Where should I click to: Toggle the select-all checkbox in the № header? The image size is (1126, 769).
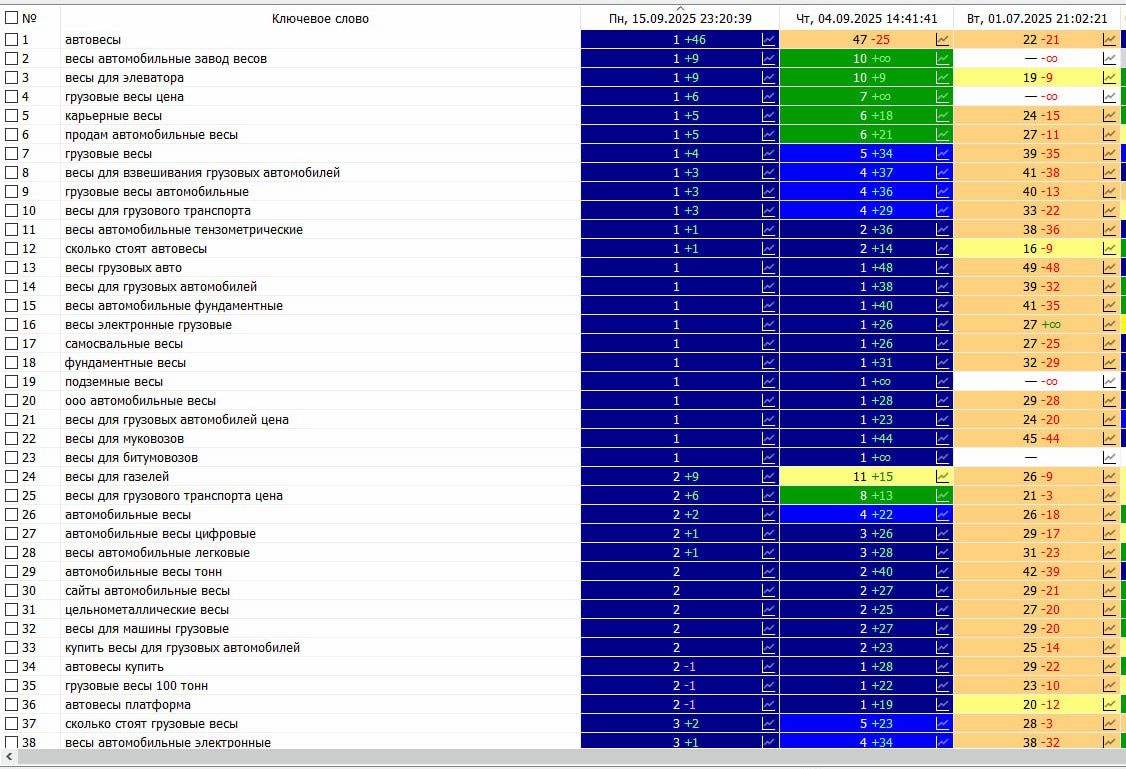pyautogui.click(x=12, y=18)
